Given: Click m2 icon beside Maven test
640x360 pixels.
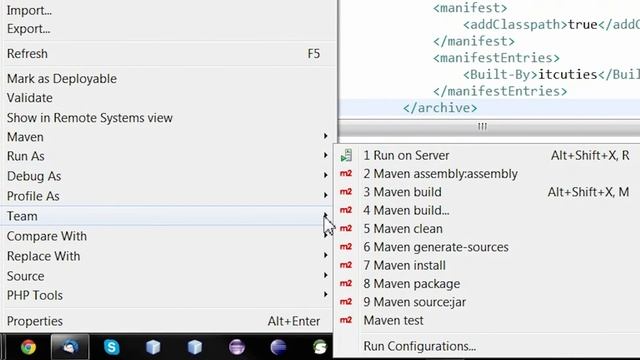Looking at the screenshot, I should (346, 320).
